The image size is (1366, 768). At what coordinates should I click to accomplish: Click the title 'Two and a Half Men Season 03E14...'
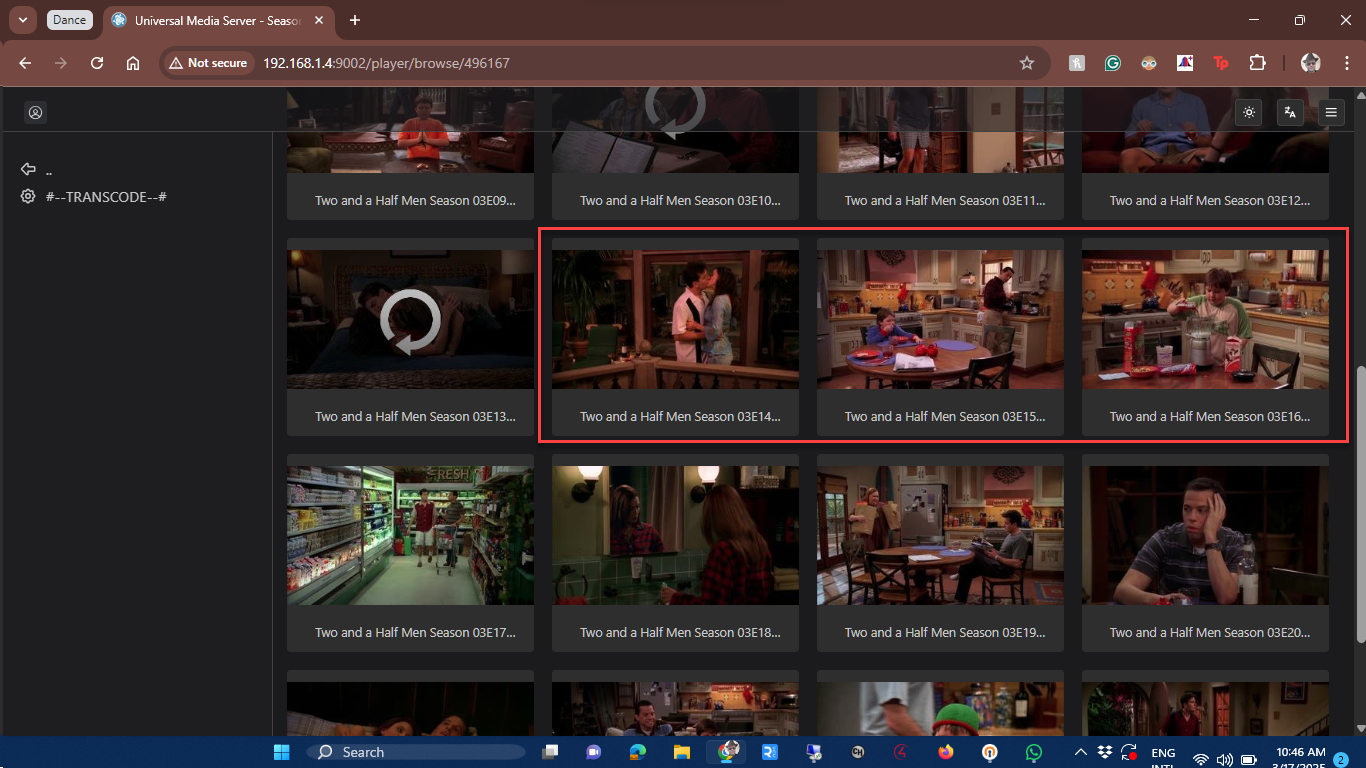click(680, 416)
